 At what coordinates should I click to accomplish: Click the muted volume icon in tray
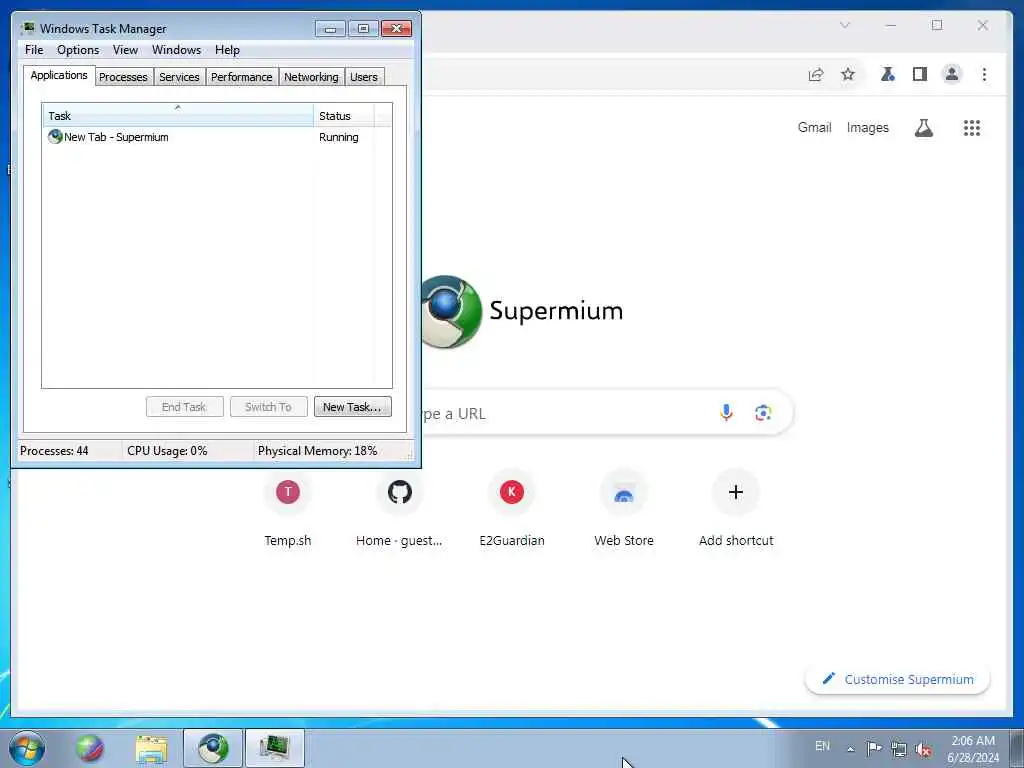(x=923, y=749)
